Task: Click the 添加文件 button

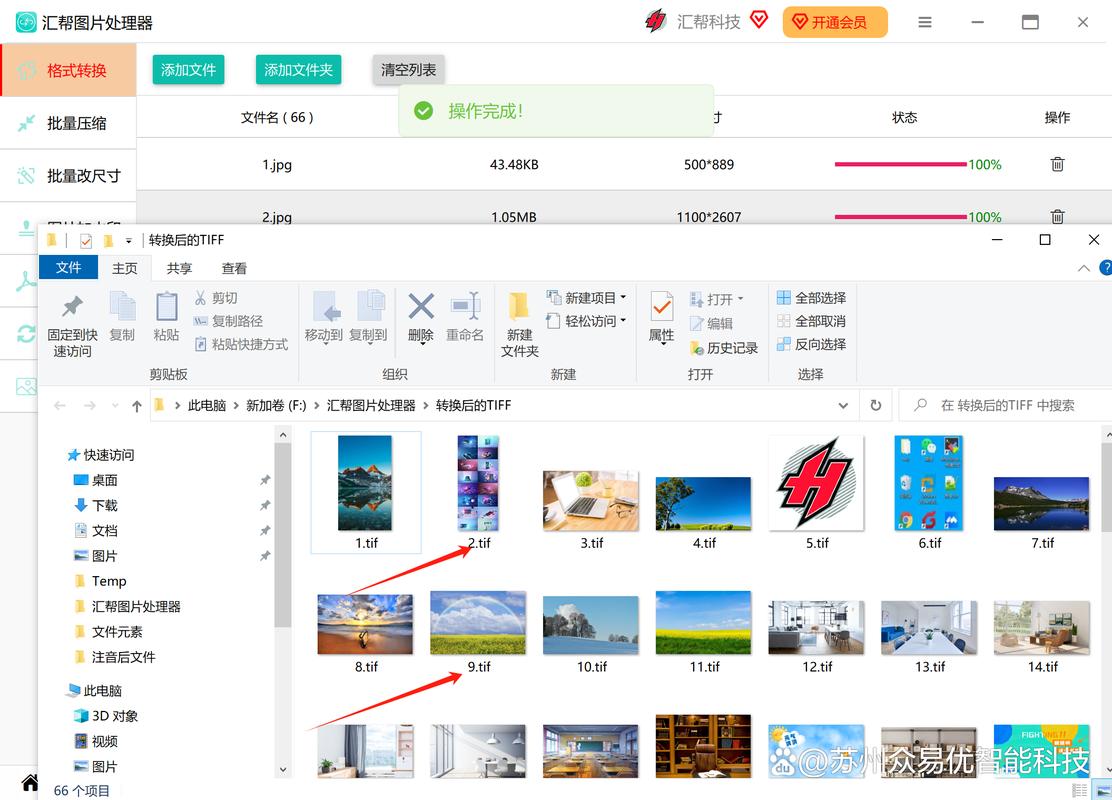Action: pos(188,70)
